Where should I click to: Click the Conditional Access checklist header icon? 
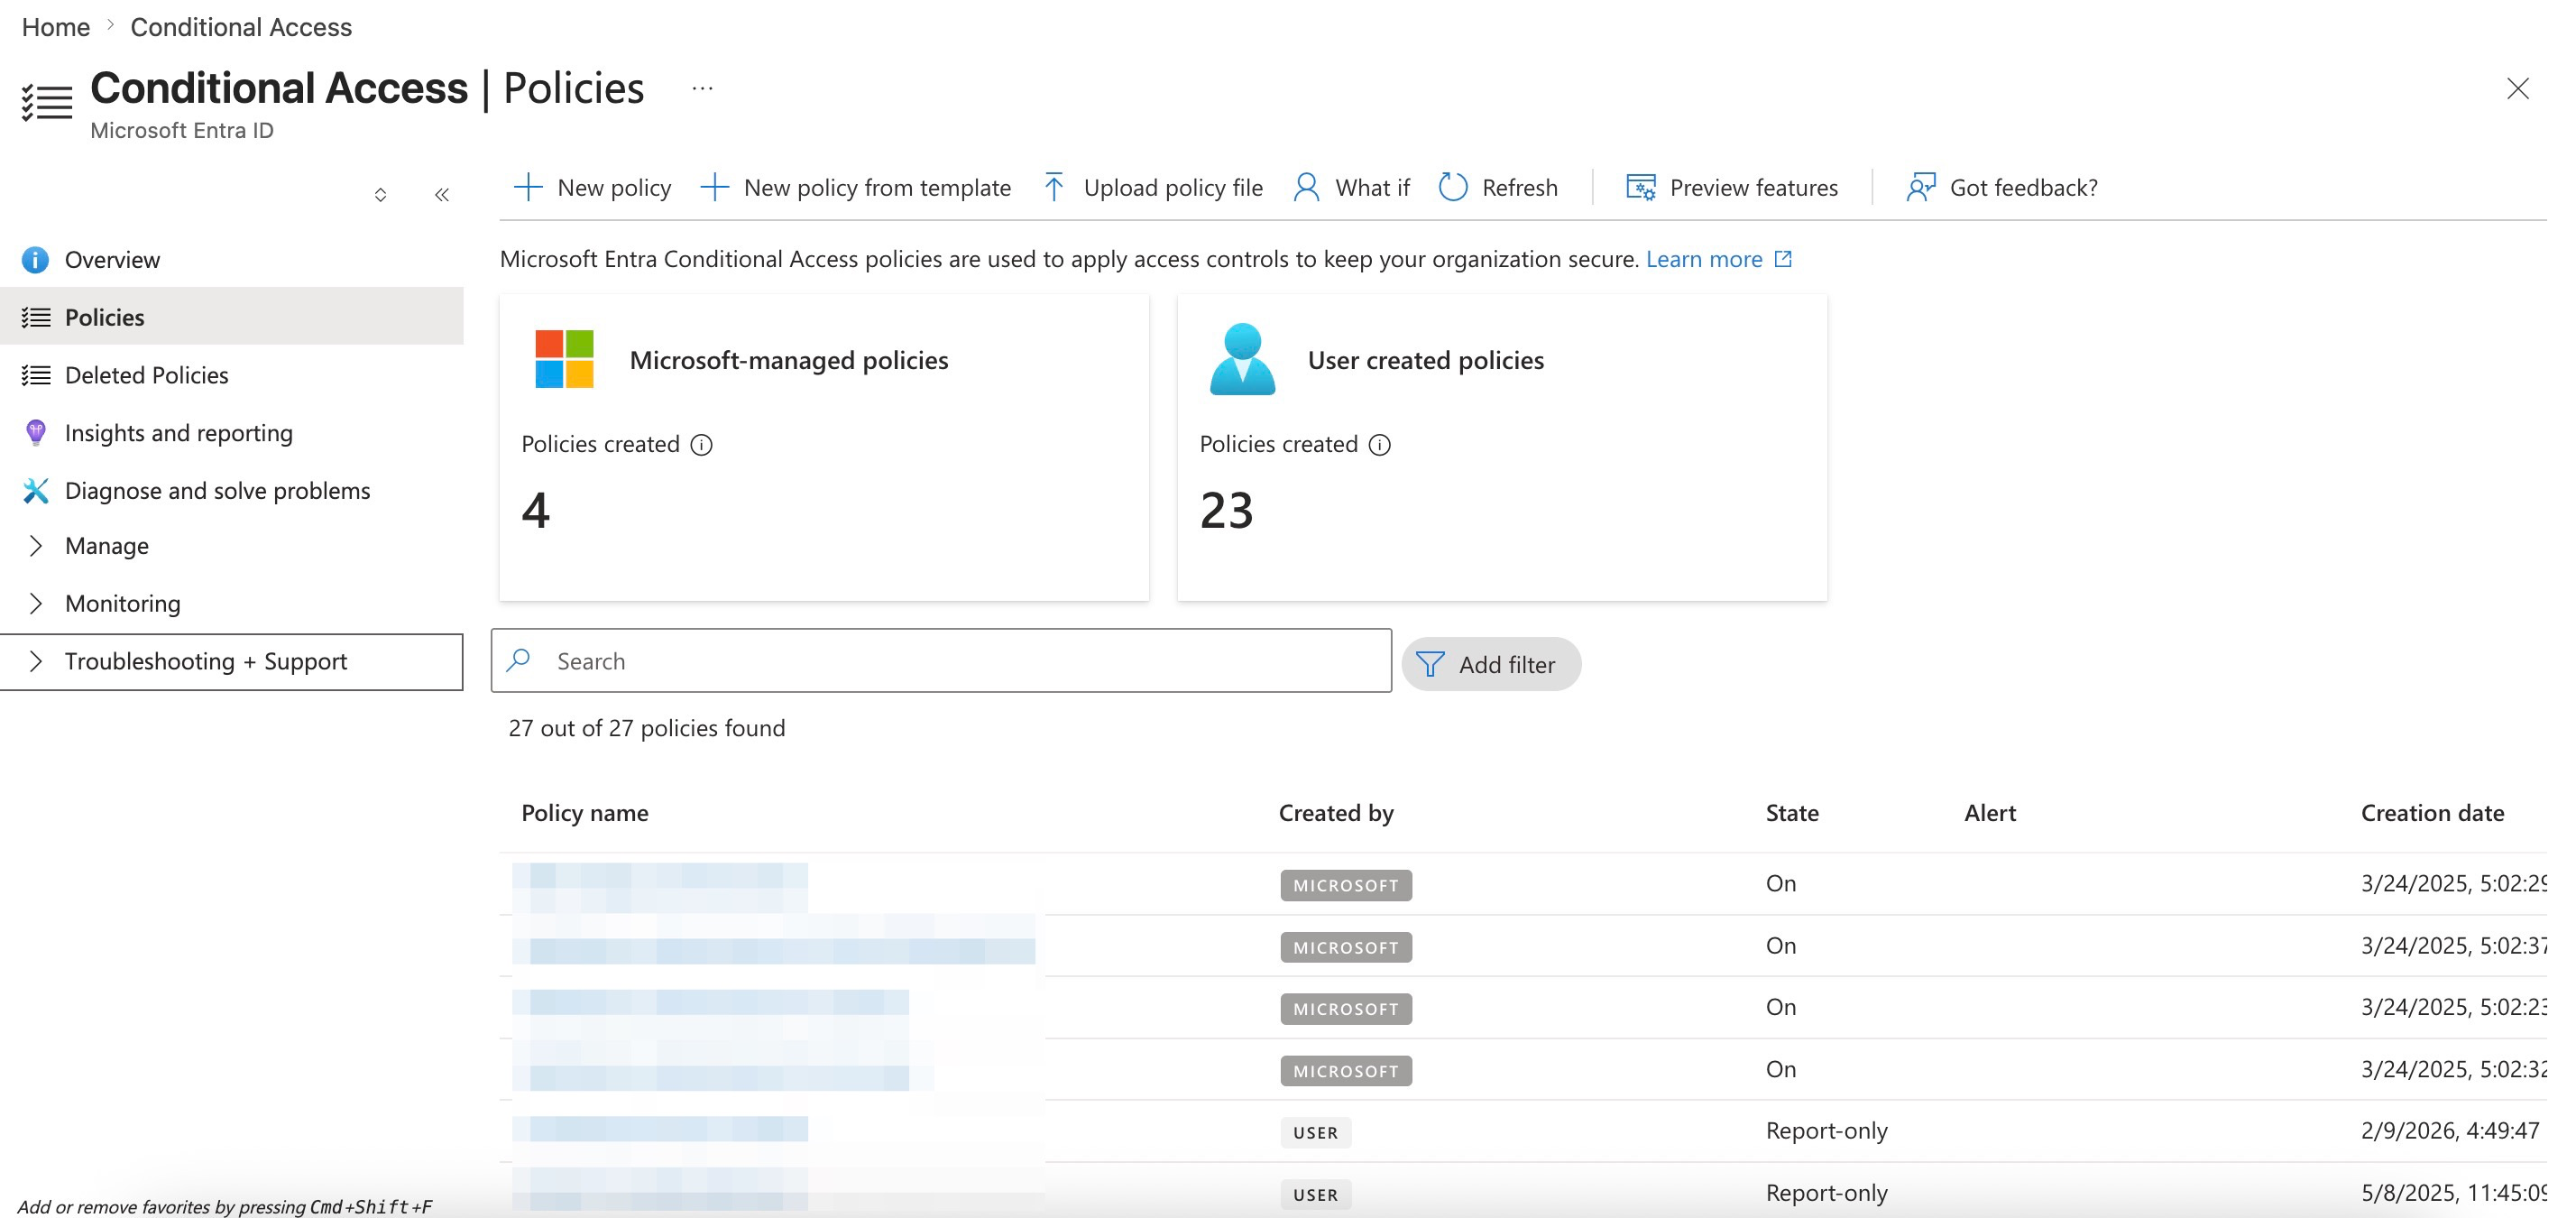point(47,102)
